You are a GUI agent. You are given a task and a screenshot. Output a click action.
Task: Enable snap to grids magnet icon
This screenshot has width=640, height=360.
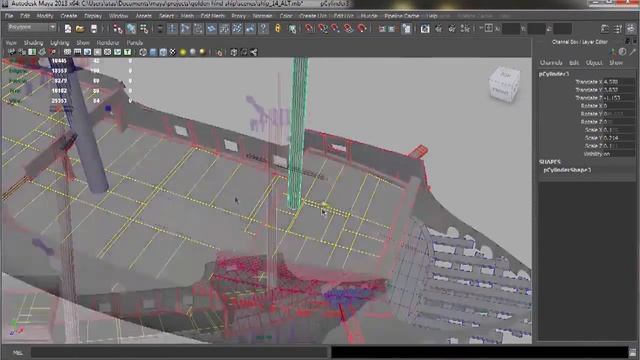click(309, 29)
